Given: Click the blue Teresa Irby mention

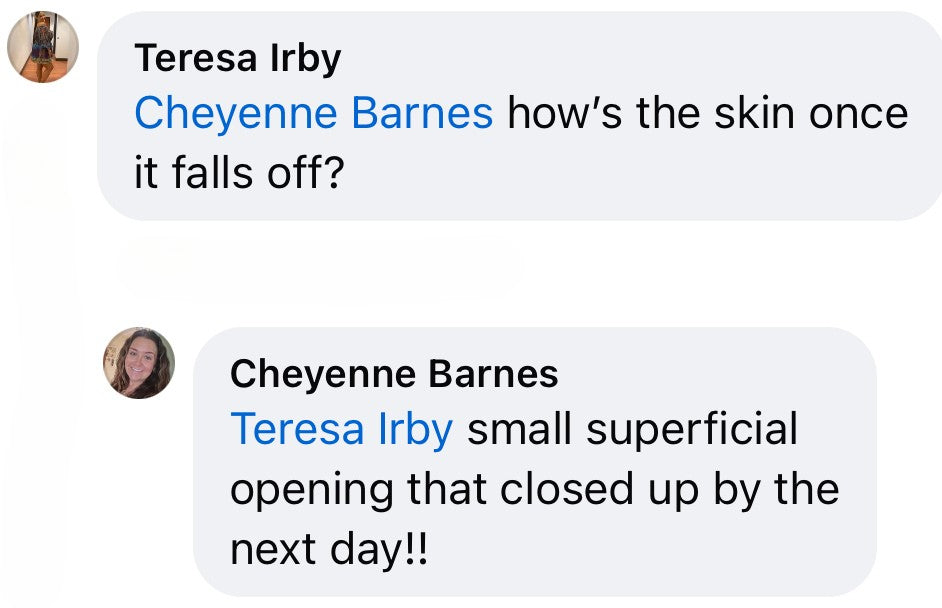Looking at the screenshot, I should coord(342,429).
